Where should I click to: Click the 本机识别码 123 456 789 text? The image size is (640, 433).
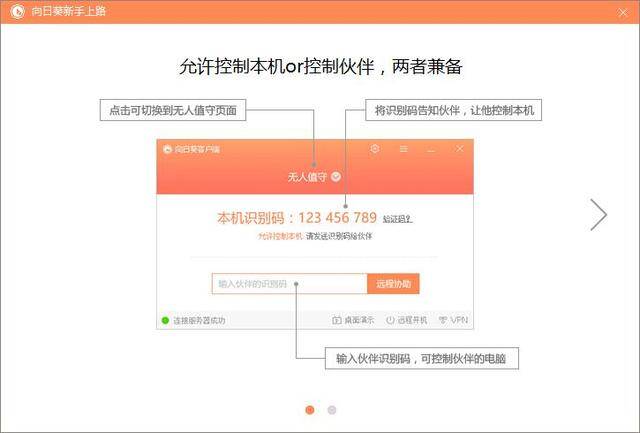297,218
